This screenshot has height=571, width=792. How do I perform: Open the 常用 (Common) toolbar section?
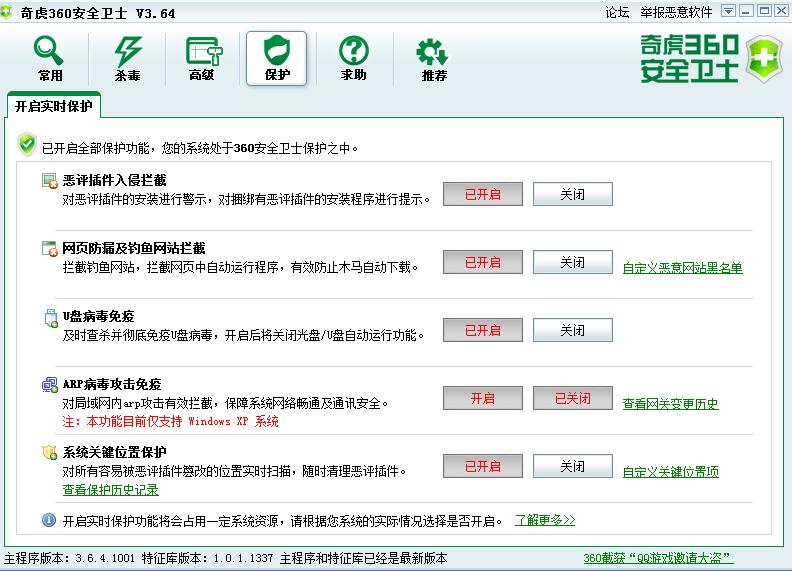click(50, 59)
